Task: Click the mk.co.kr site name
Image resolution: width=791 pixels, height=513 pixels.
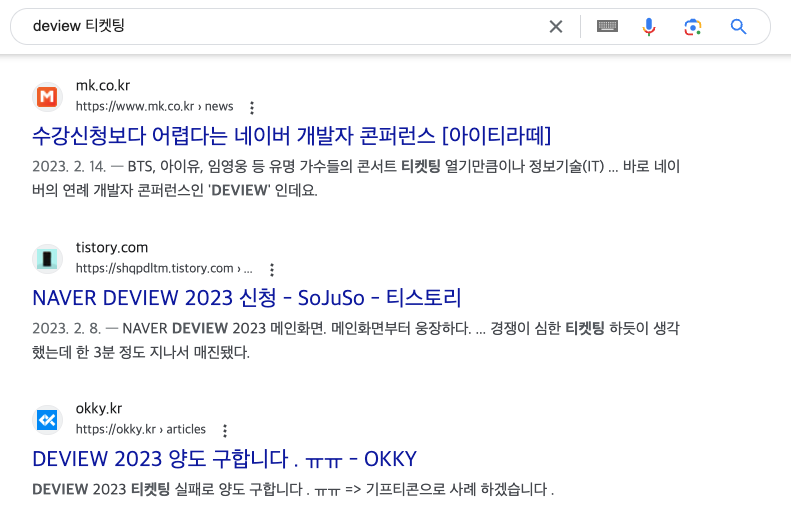Action: coord(103,86)
